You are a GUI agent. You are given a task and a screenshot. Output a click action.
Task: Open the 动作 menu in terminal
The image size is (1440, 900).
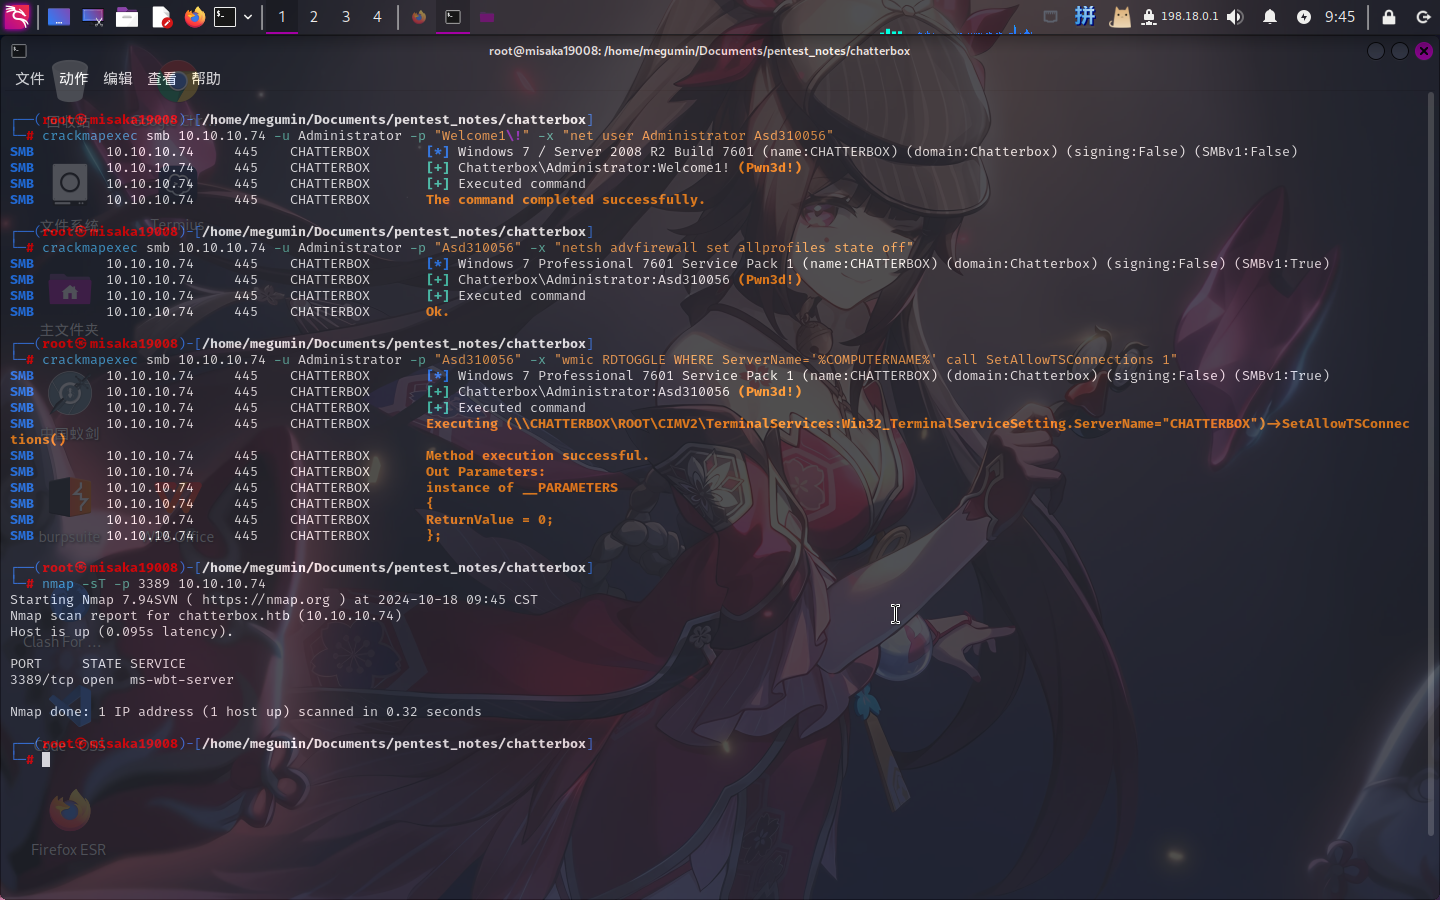coord(73,79)
